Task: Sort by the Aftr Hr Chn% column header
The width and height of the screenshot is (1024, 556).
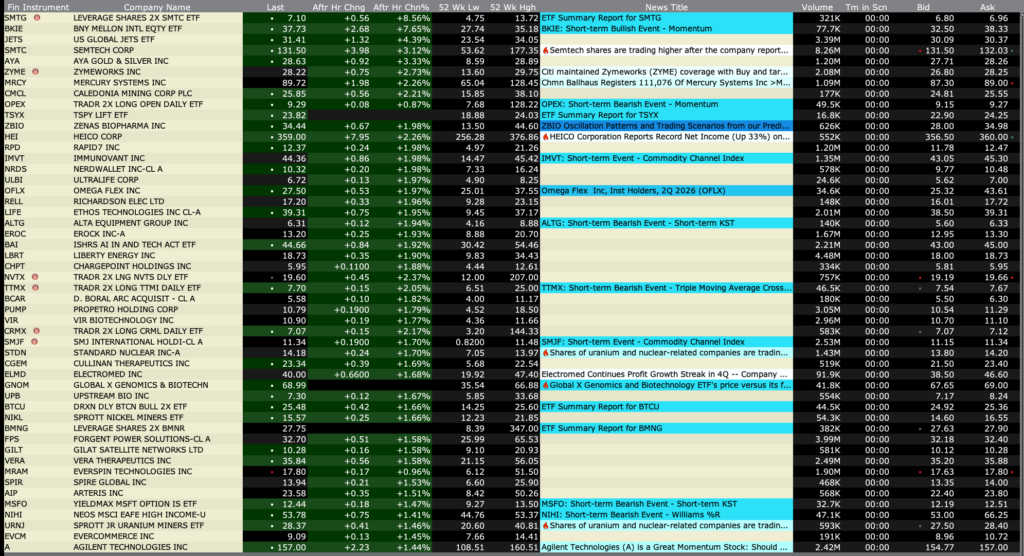Action: click(x=401, y=7)
